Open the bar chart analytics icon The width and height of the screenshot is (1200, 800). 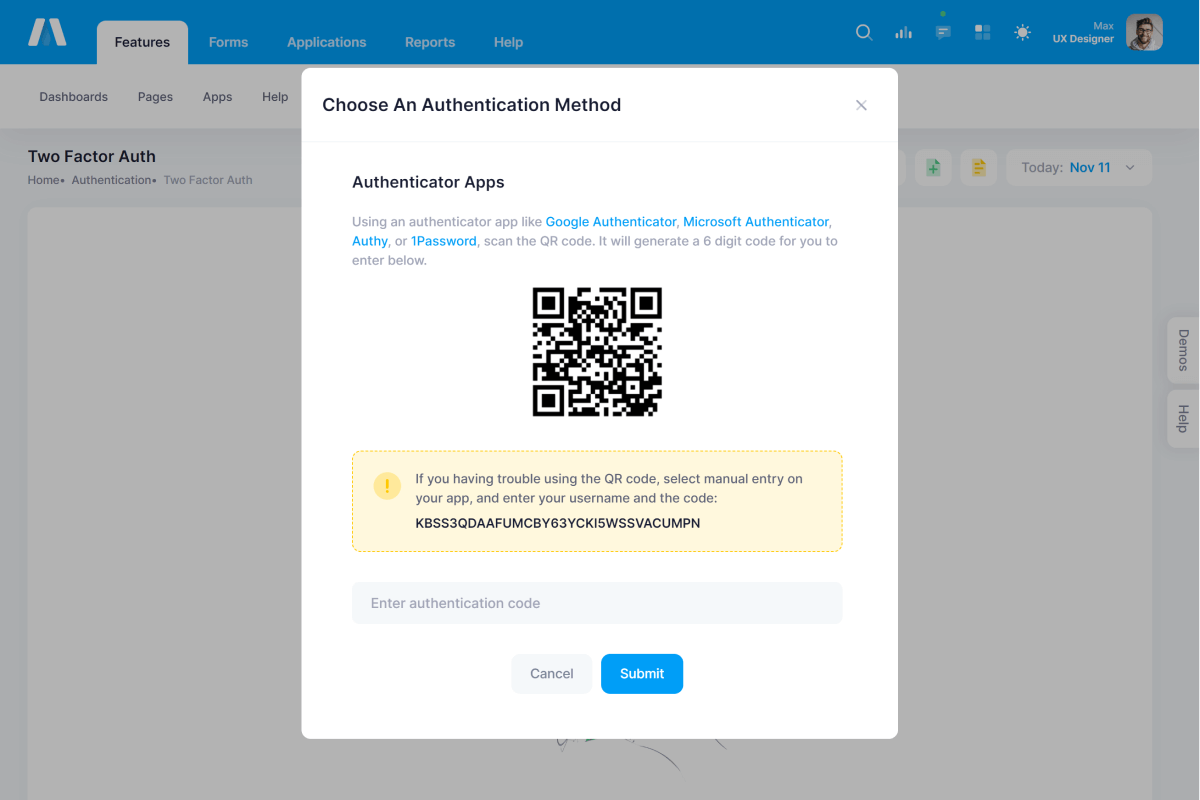click(x=903, y=32)
